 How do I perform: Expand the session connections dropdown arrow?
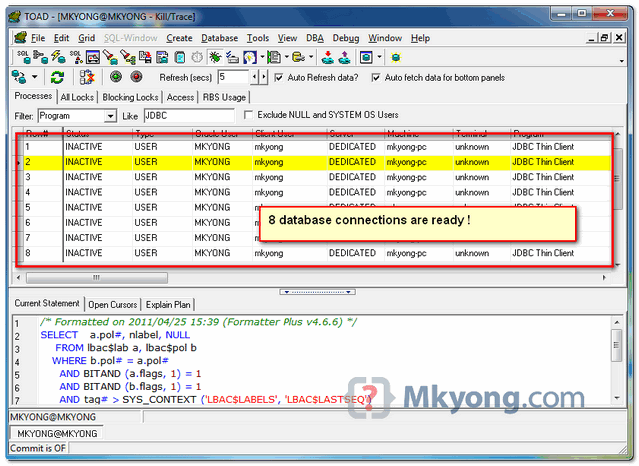pos(35,77)
